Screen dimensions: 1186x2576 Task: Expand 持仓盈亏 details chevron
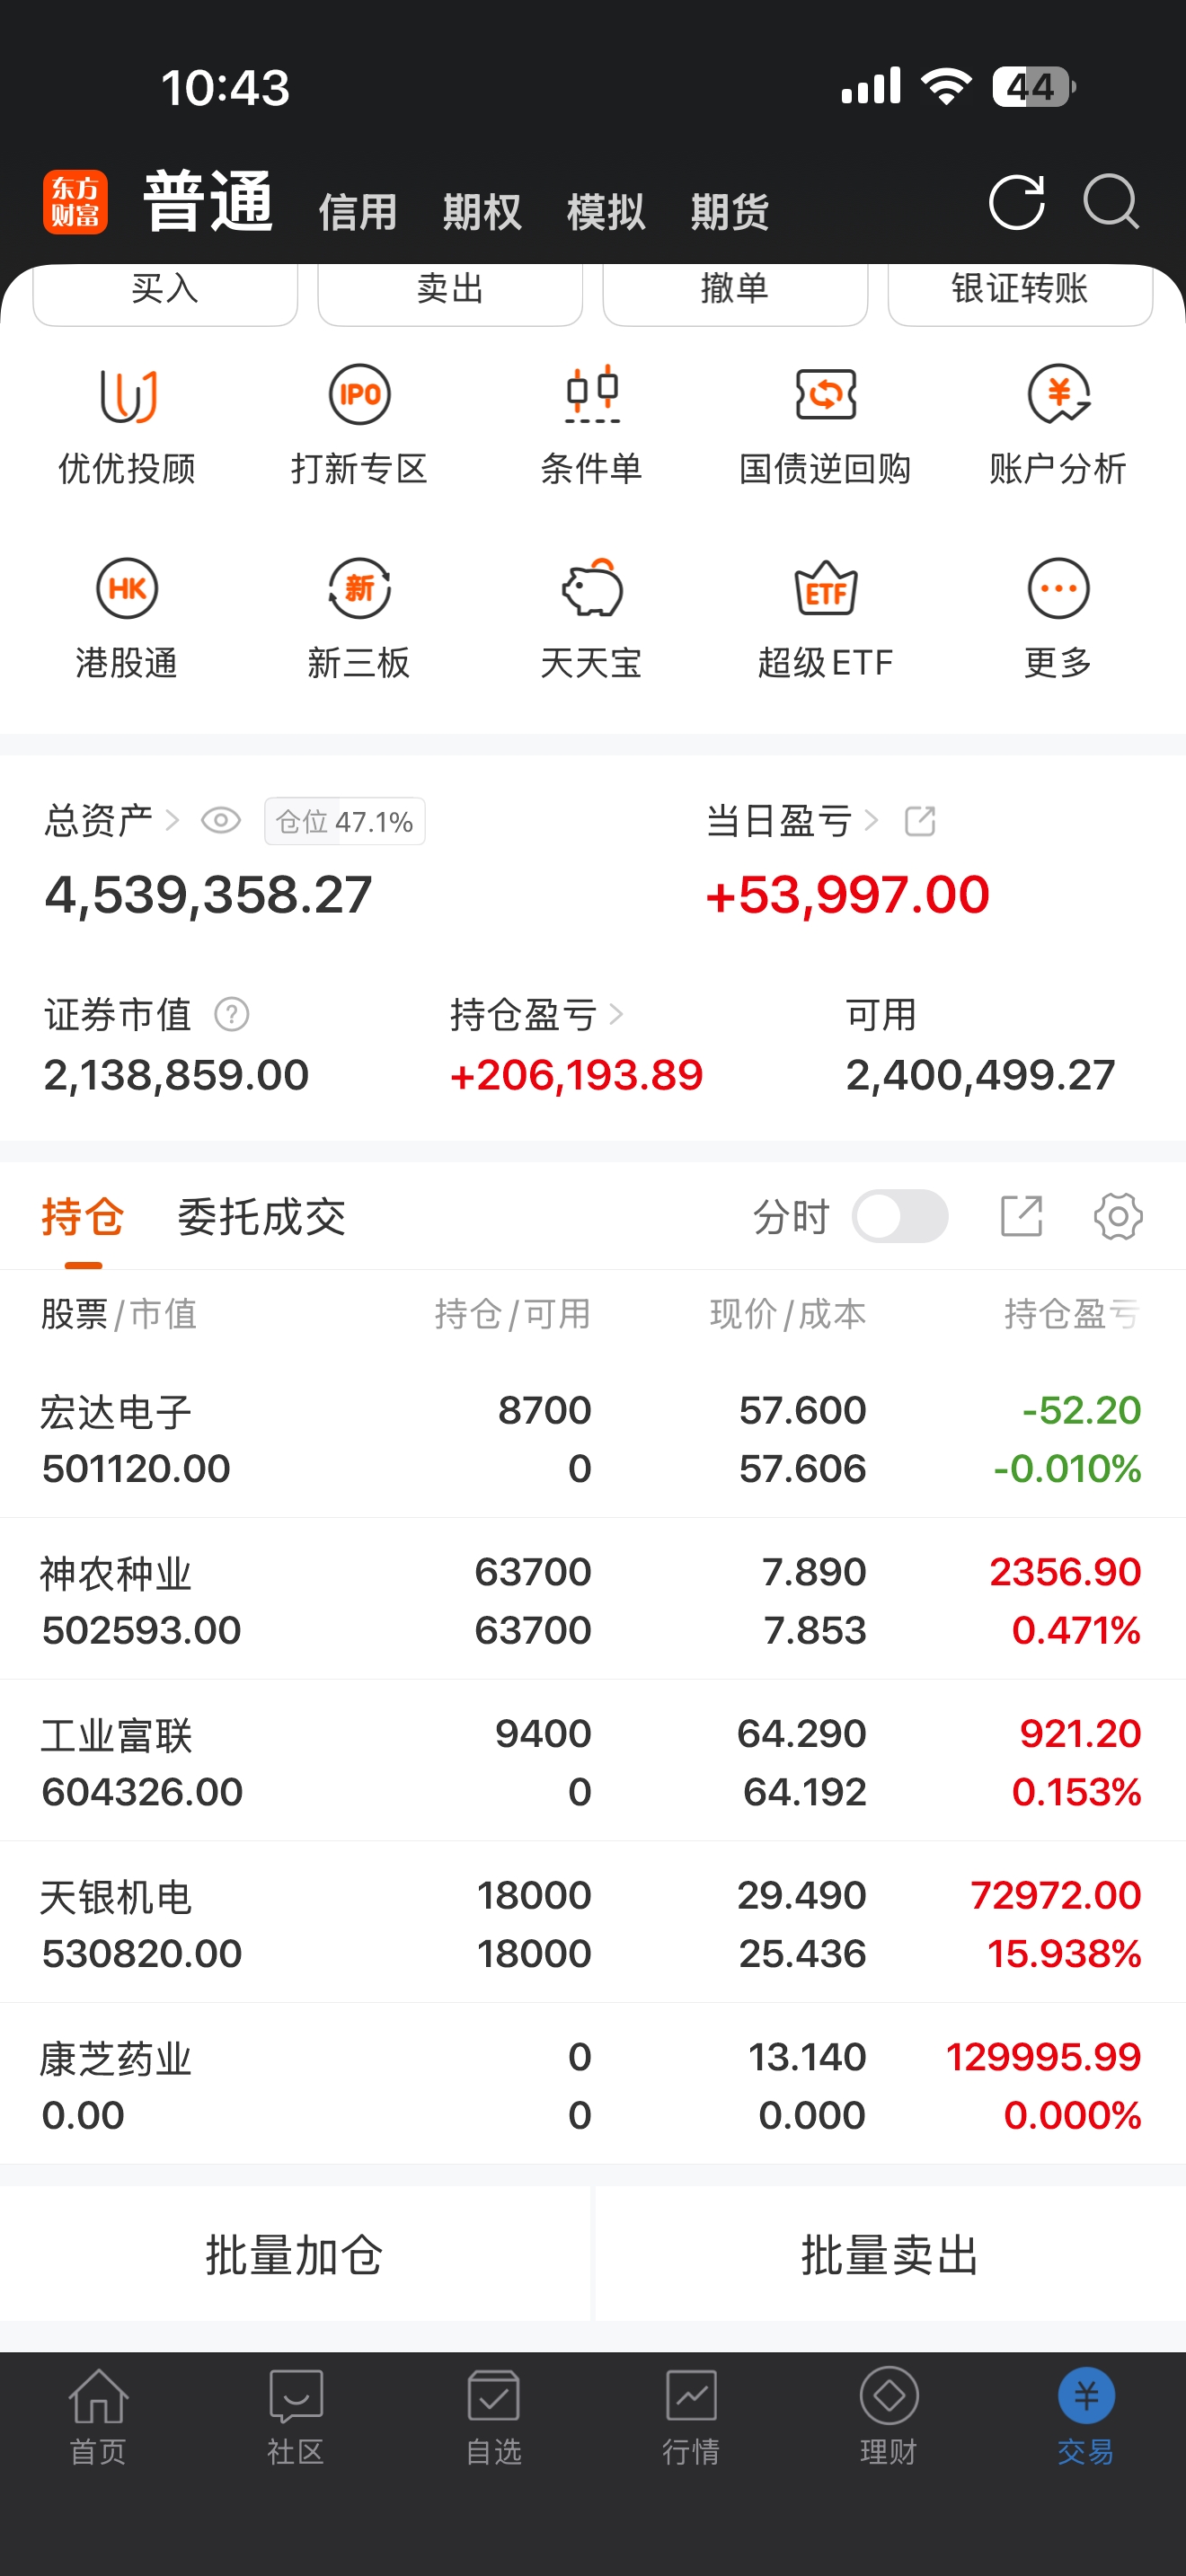[616, 1014]
